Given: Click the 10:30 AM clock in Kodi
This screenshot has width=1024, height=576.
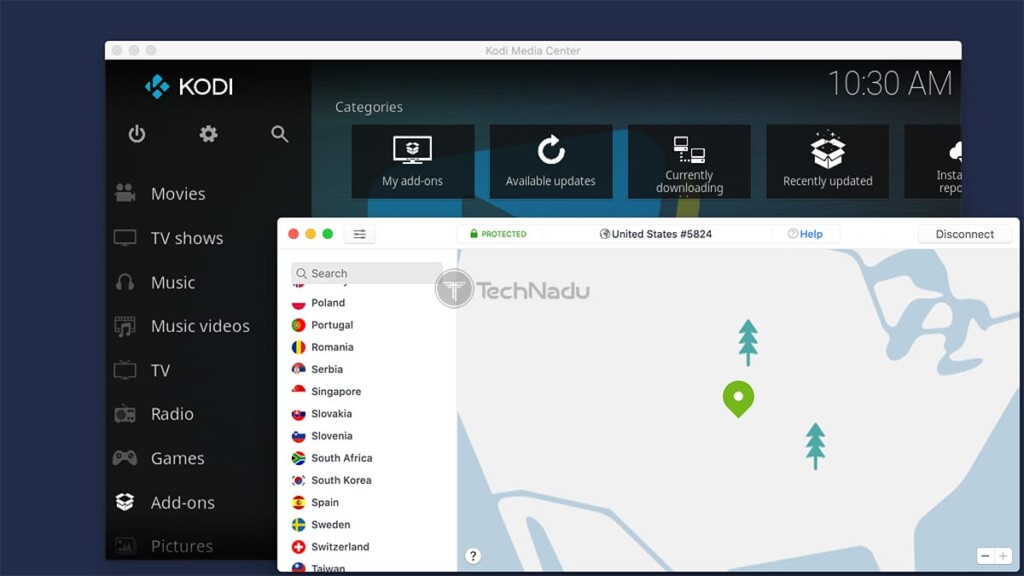Looking at the screenshot, I should click(x=890, y=84).
